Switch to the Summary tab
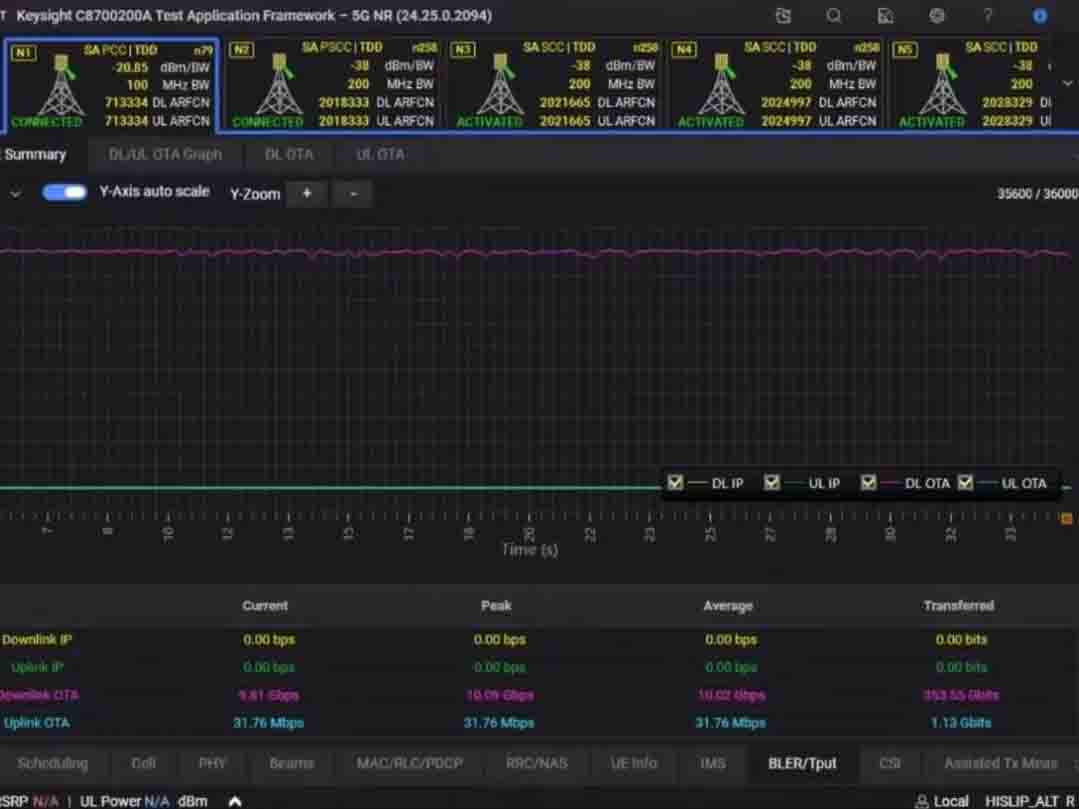This screenshot has height=809, width=1079. pos(34,155)
